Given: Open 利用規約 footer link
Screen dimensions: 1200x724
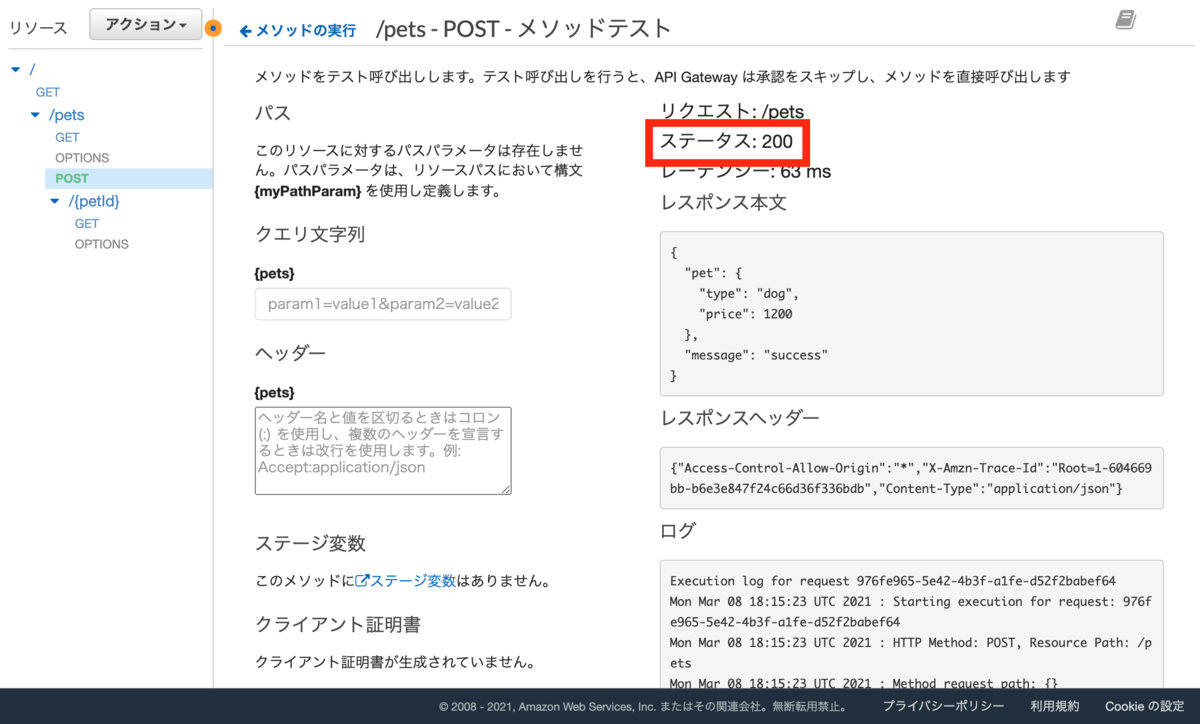Looking at the screenshot, I should click(x=1055, y=706).
